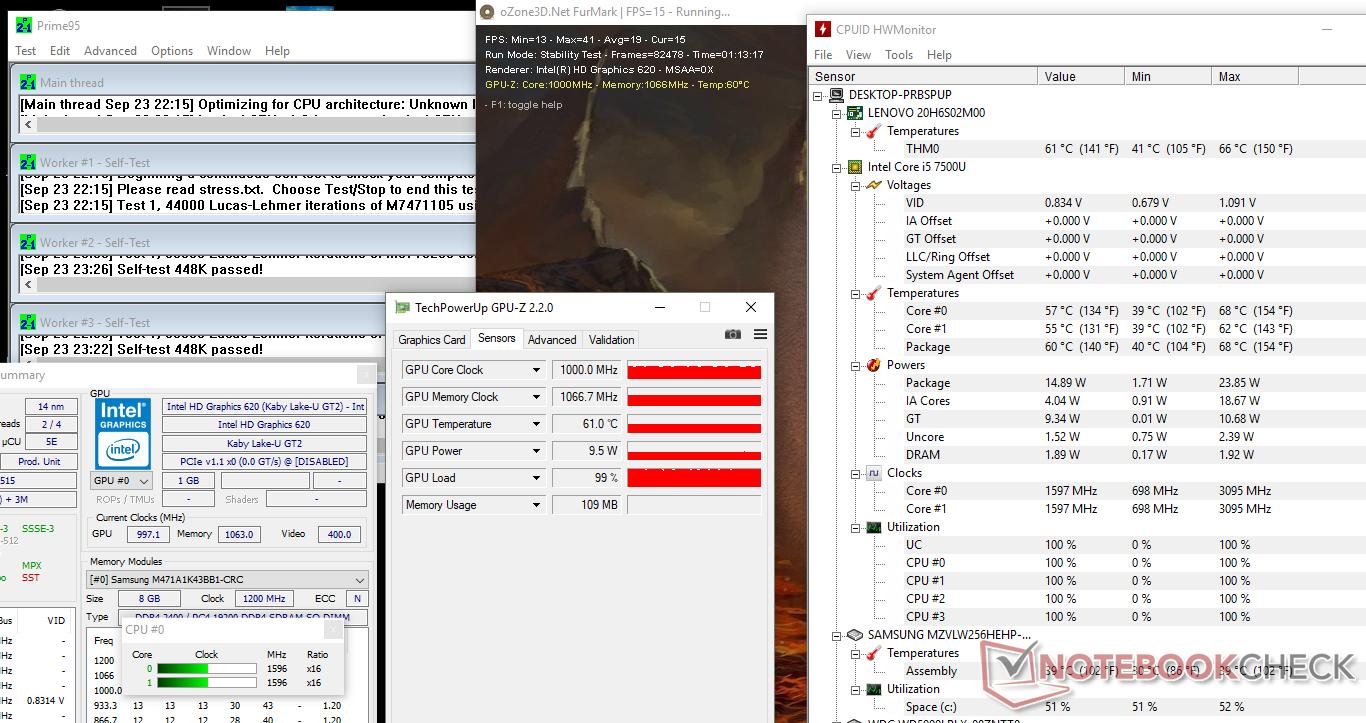
Task: Click the Worker #2 window icon
Action: coord(28,243)
